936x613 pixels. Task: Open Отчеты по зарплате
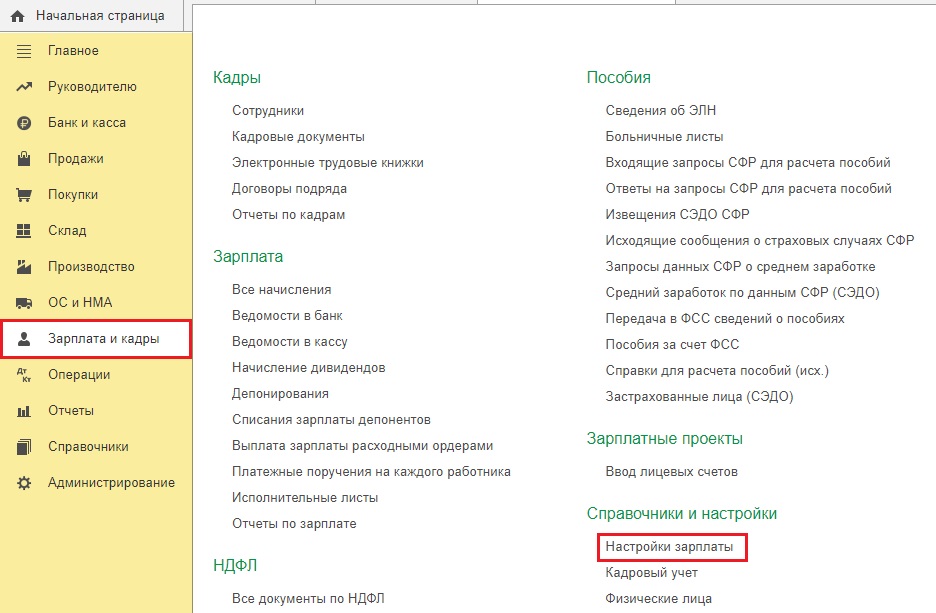tap(294, 523)
